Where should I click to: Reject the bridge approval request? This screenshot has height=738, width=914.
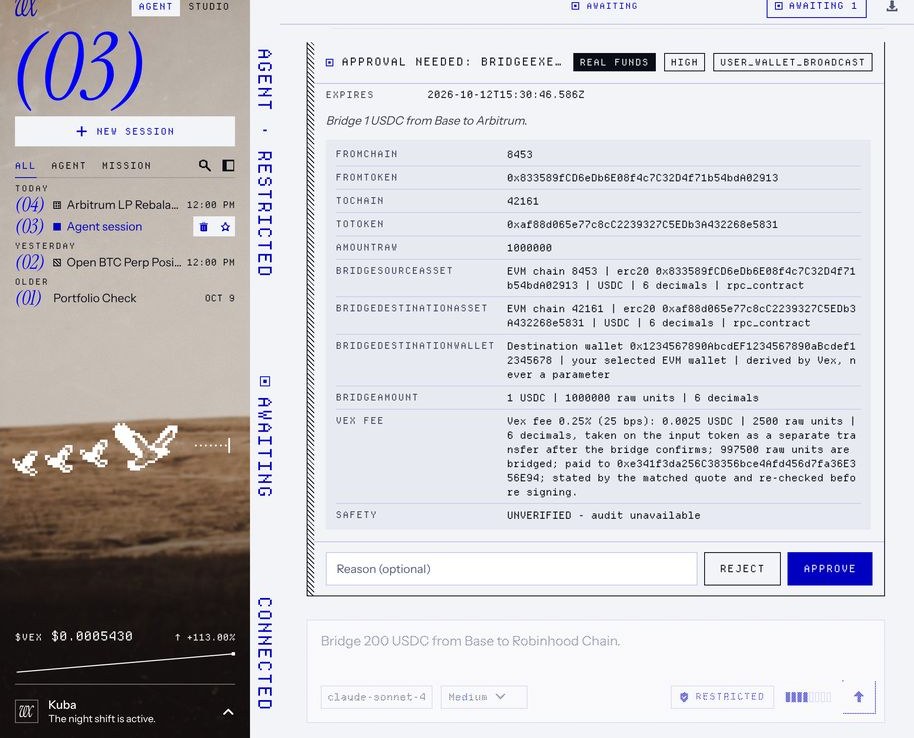coord(742,568)
